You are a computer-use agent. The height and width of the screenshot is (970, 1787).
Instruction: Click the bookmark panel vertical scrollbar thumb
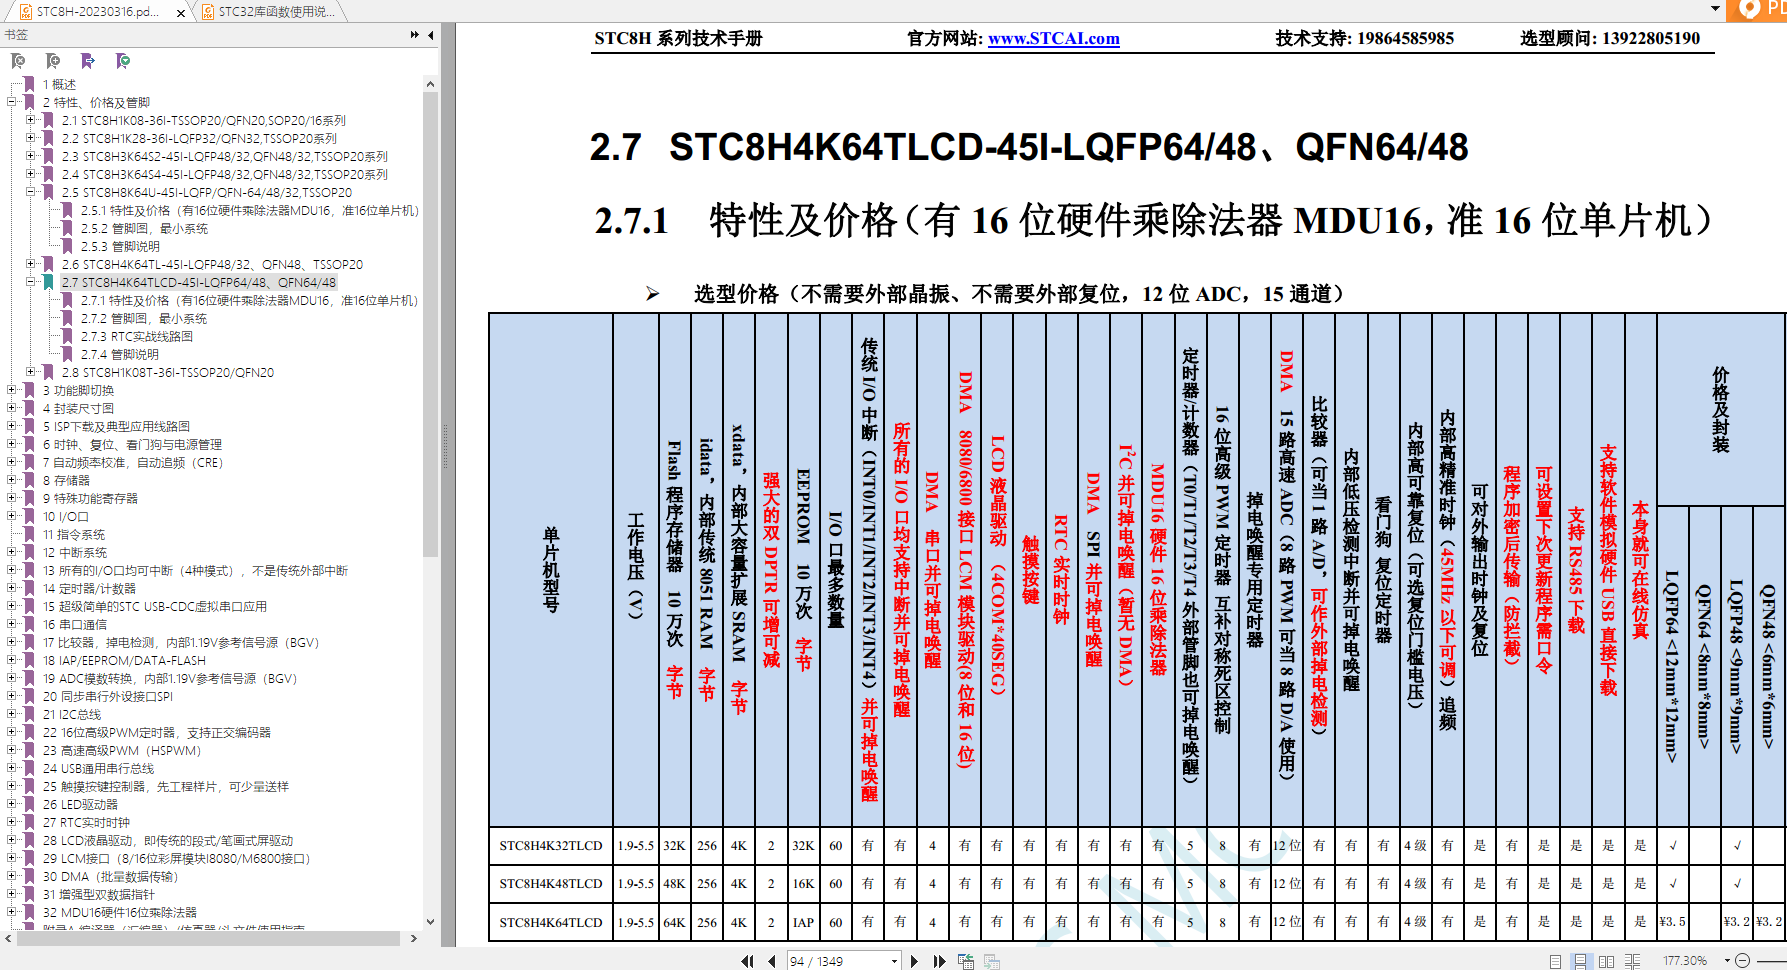431,324
